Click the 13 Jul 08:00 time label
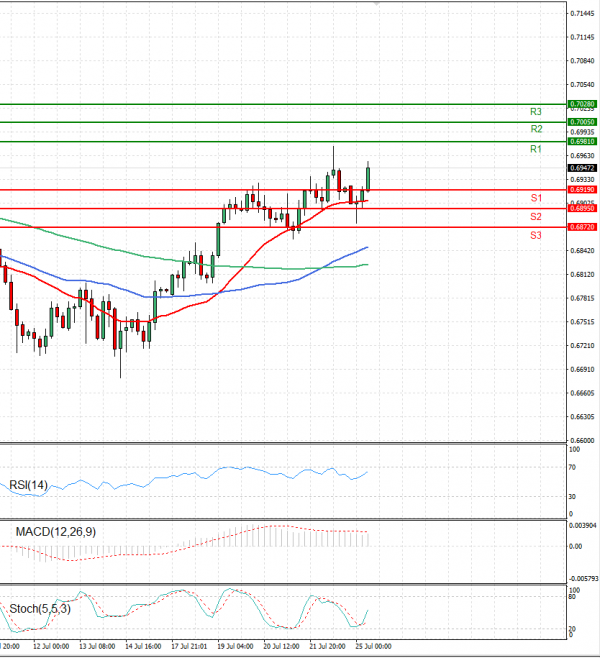 [x=97, y=646]
